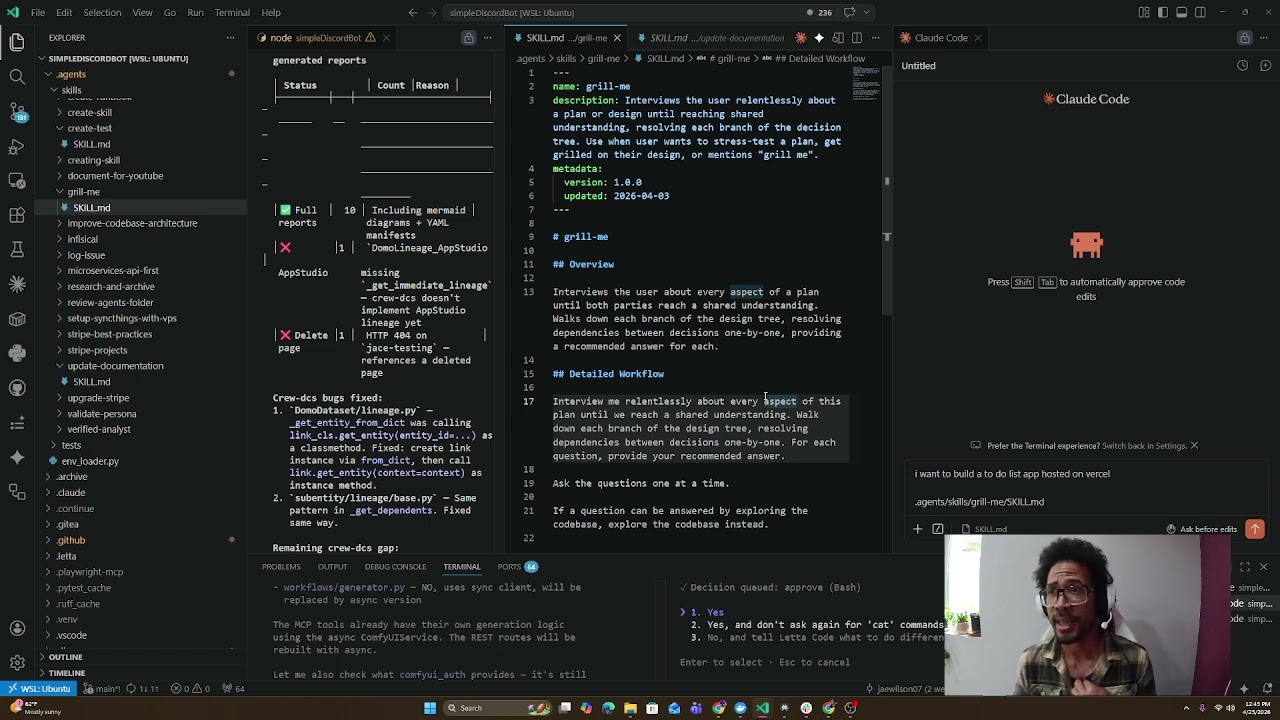Open Manage gear icon in activity bar

[17, 662]
